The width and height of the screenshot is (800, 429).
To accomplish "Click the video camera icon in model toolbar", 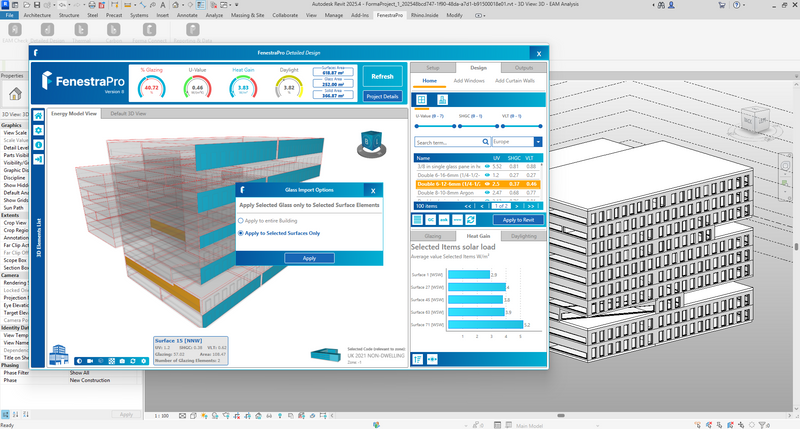I will coord(90,361).
